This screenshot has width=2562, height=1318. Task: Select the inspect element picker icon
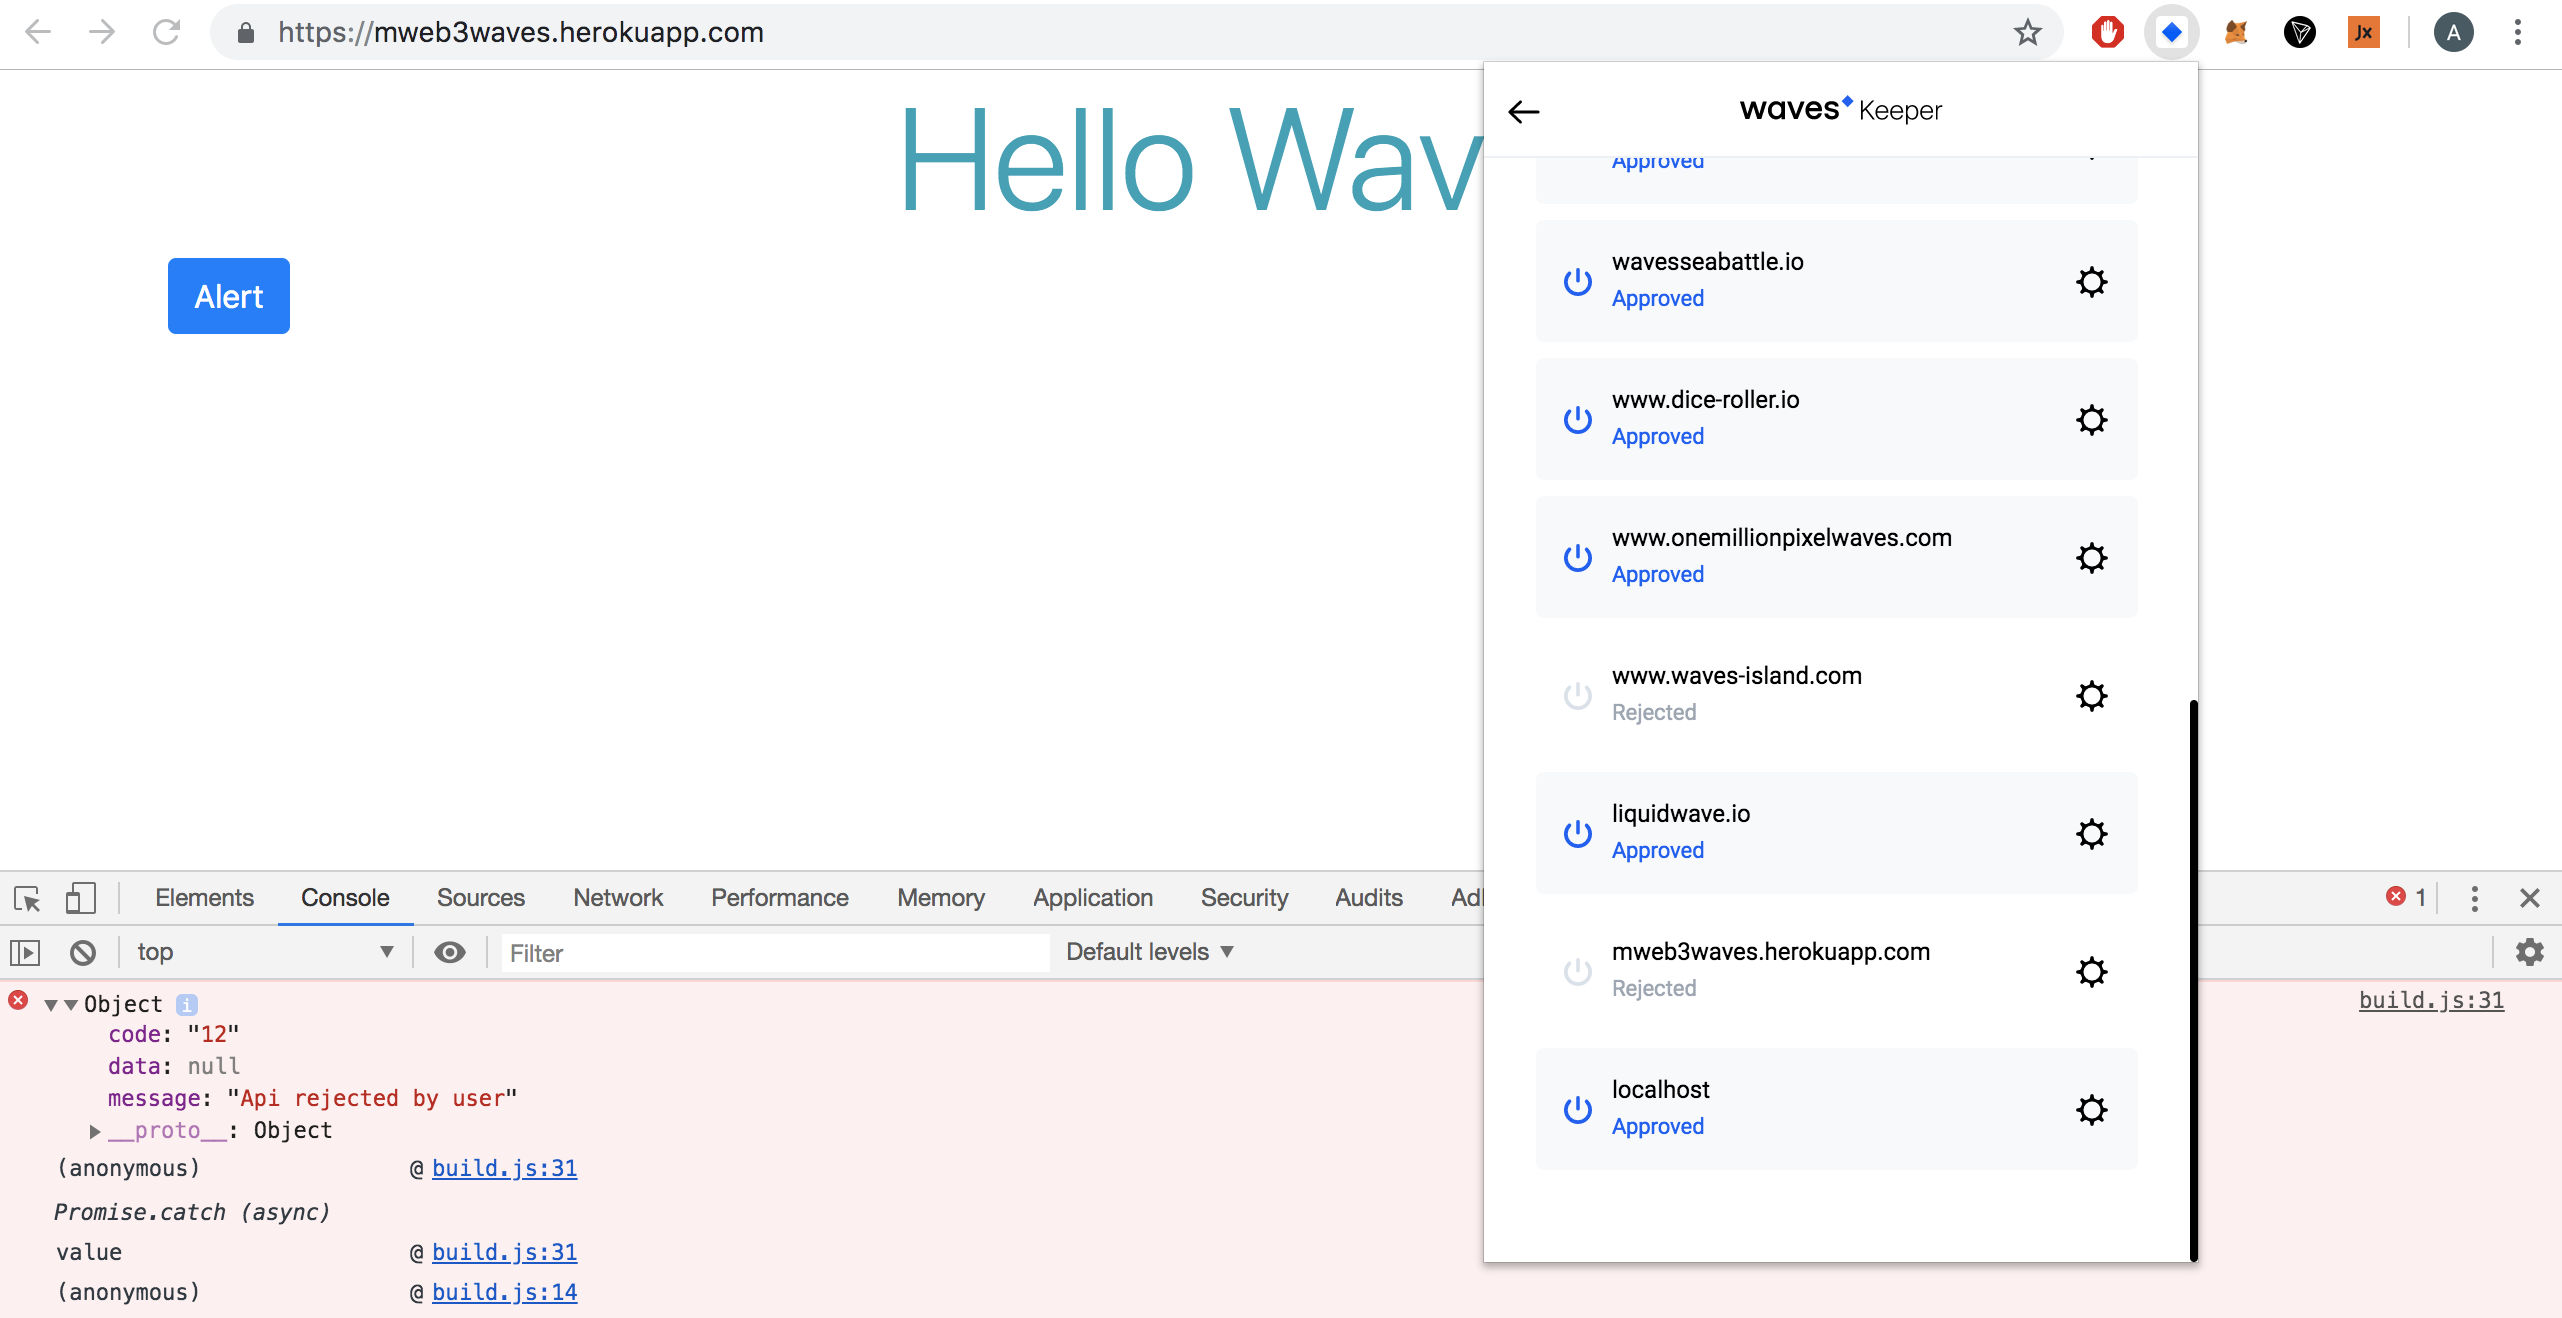[x=27, y=898]
